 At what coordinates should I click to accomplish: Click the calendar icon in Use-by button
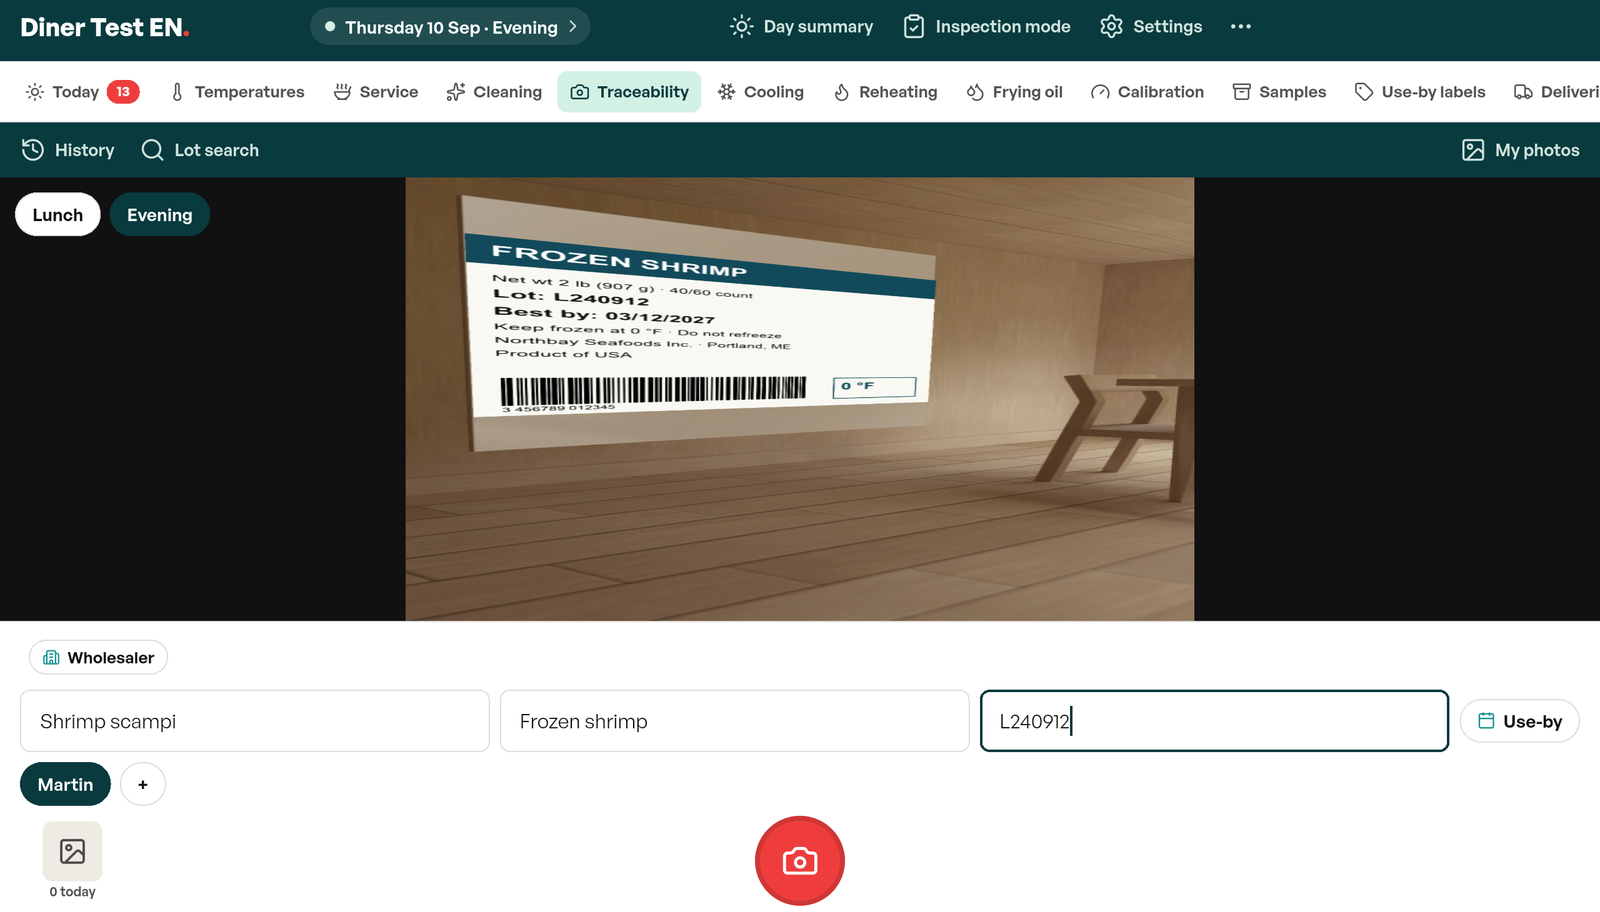(x=1486, y=721)
